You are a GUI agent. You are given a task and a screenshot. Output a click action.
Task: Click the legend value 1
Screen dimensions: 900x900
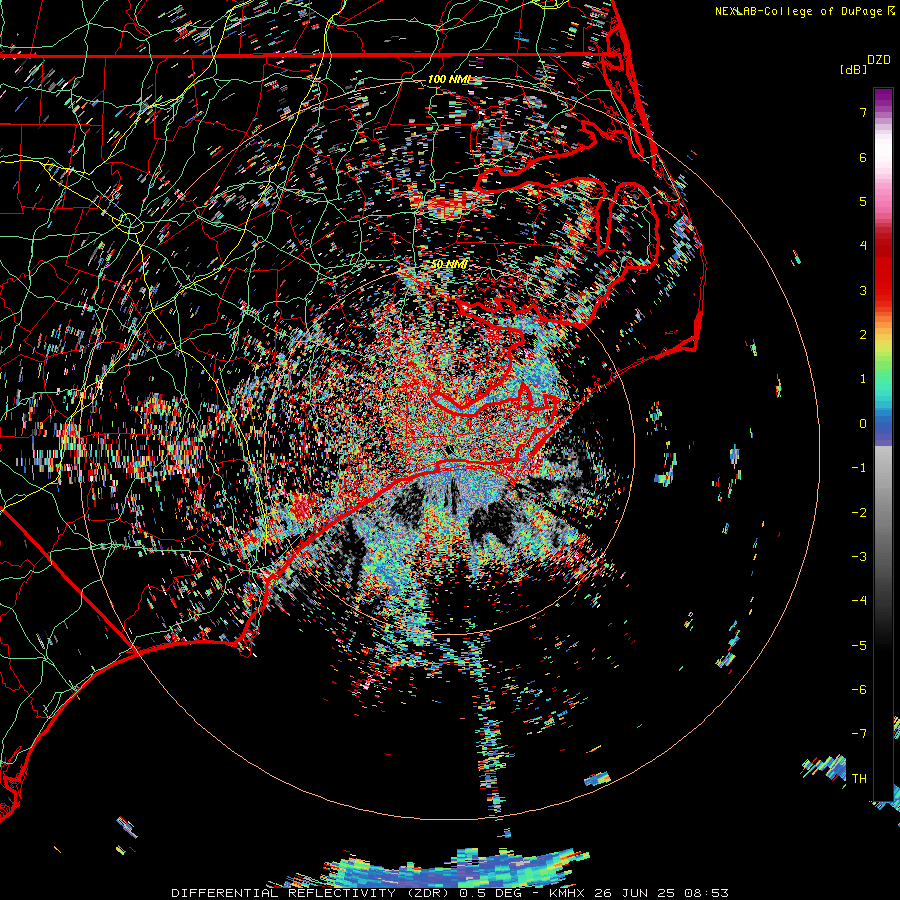[863, 379]
